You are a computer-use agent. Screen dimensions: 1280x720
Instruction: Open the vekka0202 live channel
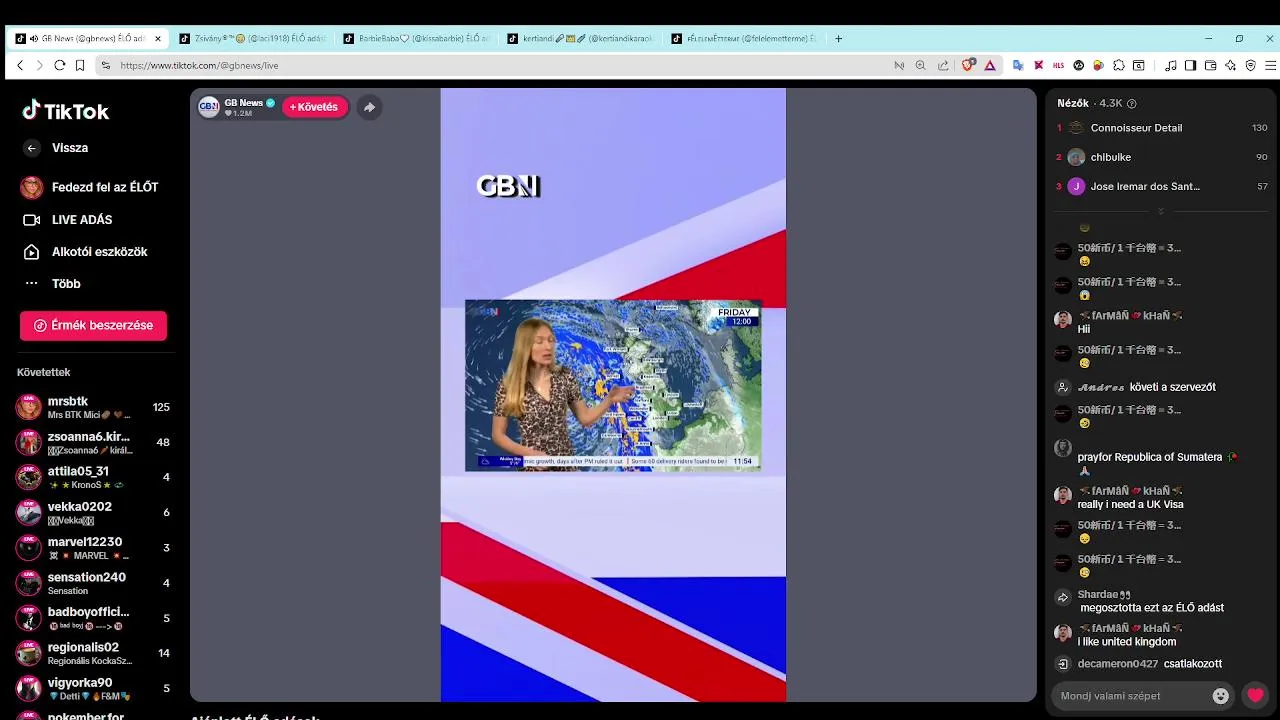tap(93, 512)
